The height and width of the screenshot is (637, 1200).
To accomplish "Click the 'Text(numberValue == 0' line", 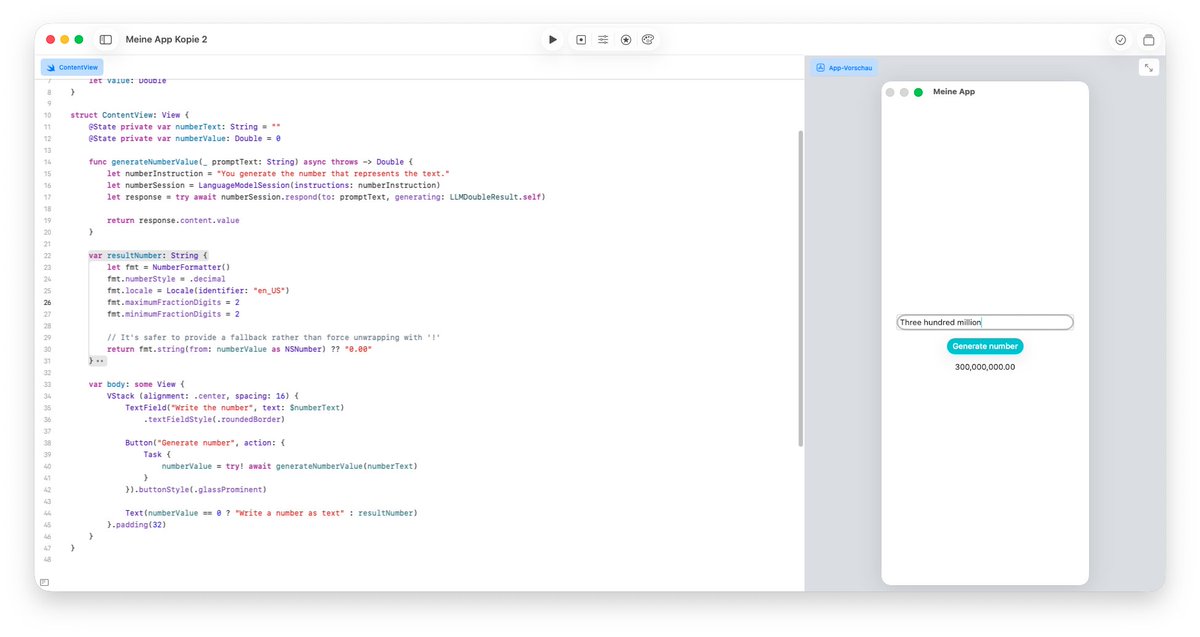I will (271, 512).
